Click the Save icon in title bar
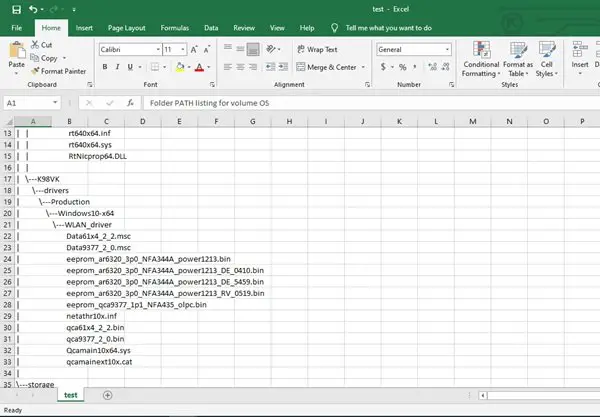 (x=16, y=10)
